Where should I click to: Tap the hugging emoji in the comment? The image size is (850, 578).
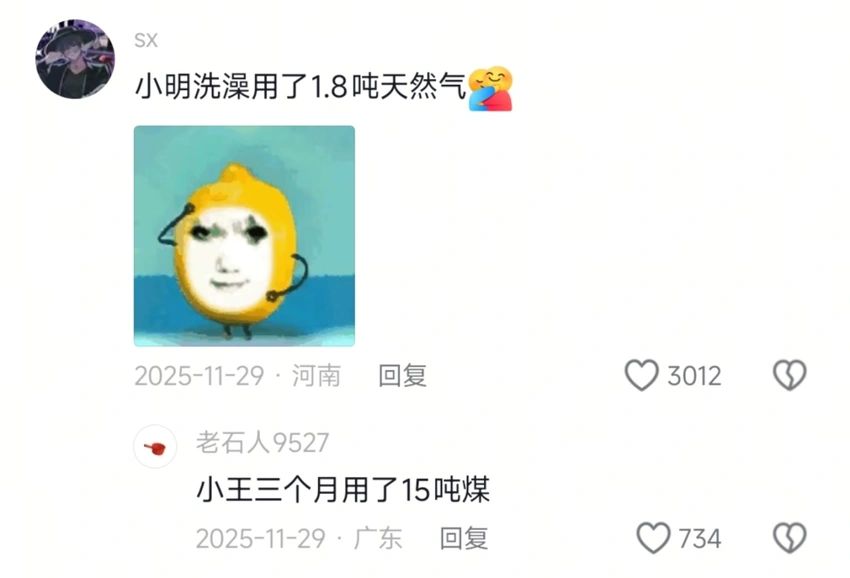490,88
